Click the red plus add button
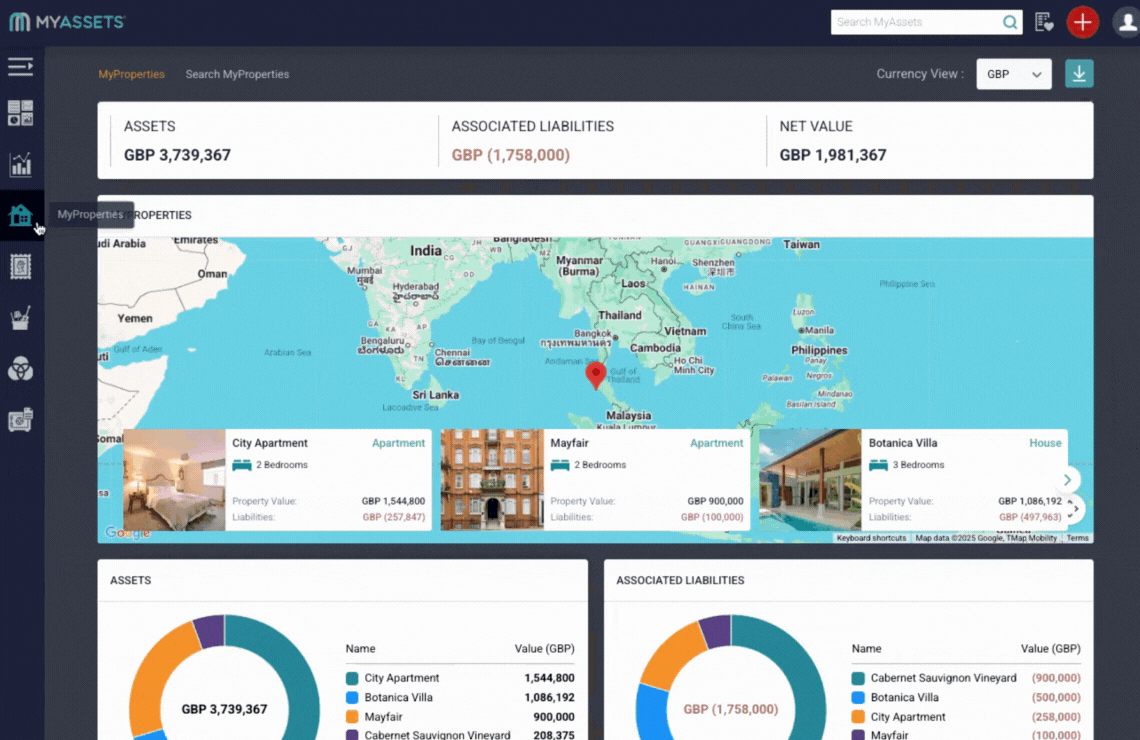This screenshot has width=1140, height=740. pos(1083,22)
